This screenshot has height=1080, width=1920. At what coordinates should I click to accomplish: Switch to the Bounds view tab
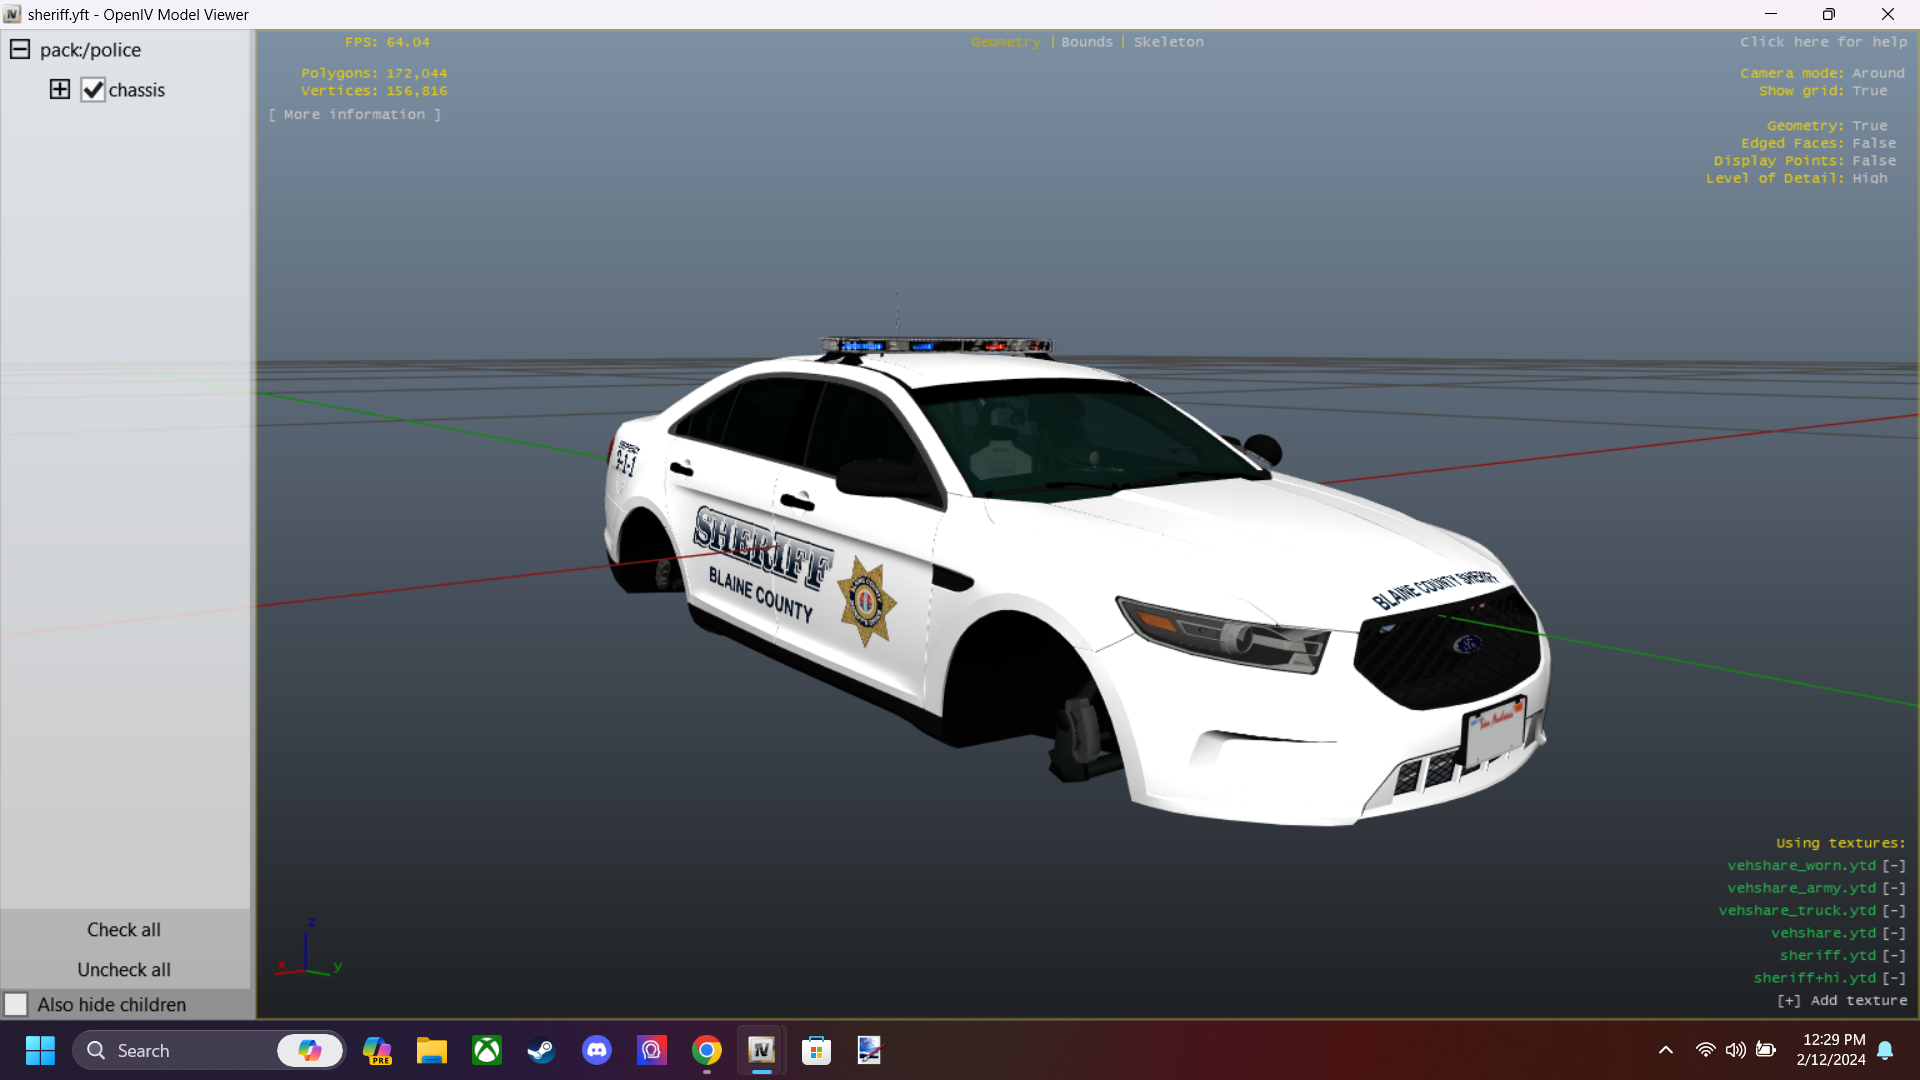(1087, 42)
